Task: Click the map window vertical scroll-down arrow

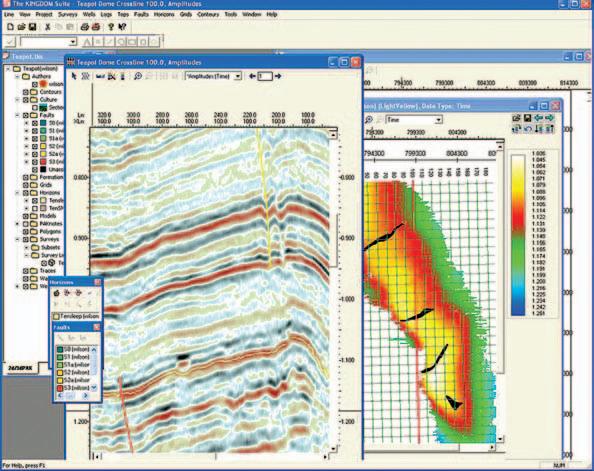Action: (x=500, y=439)
